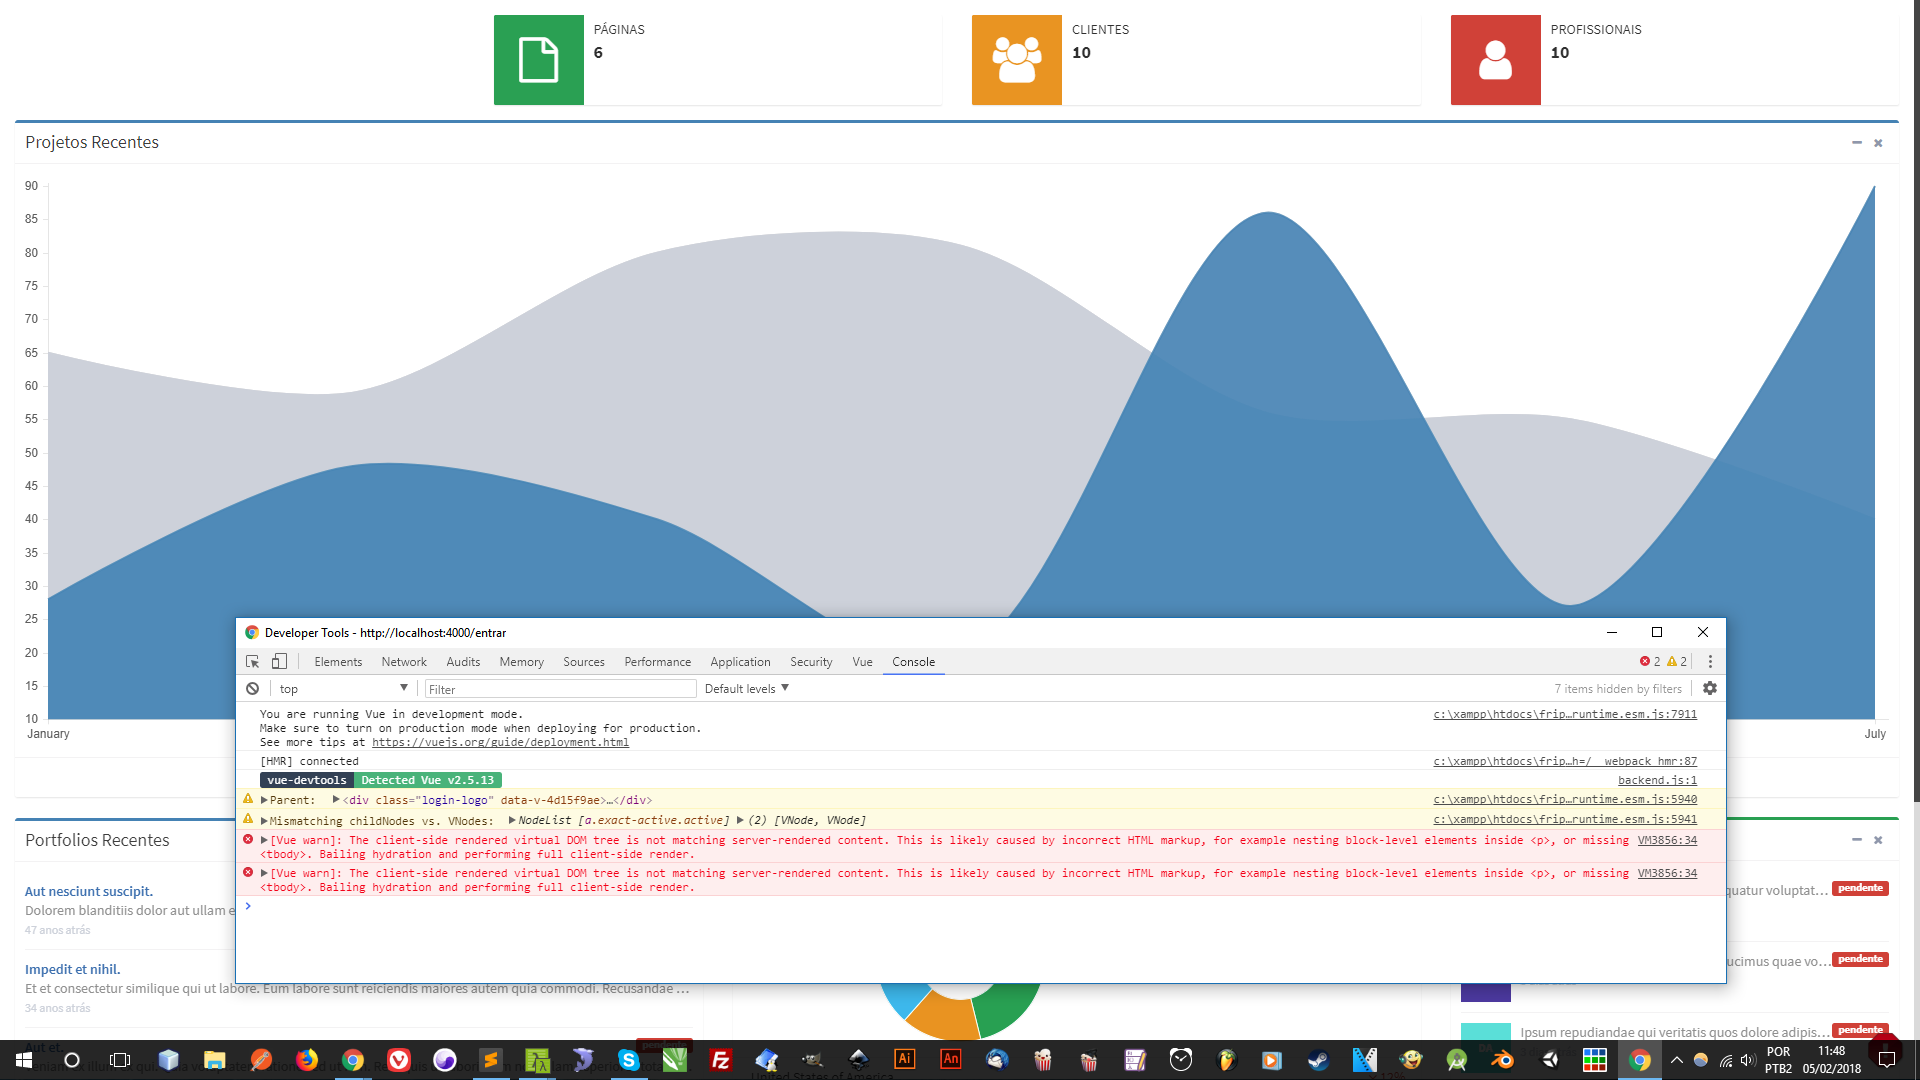The width and height of the screenshot is (1920, 1080).
Task: Open Aut nesciunt suscipit portfolio link
Action: (89, 891)
